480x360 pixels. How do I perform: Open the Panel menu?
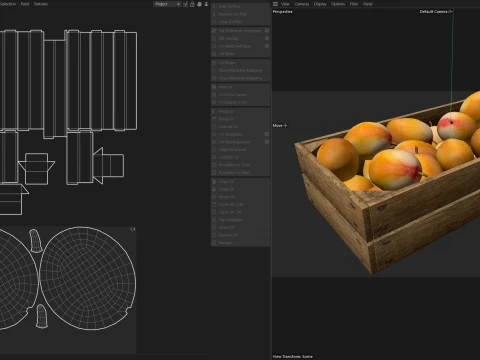click(x=368, y=4)
